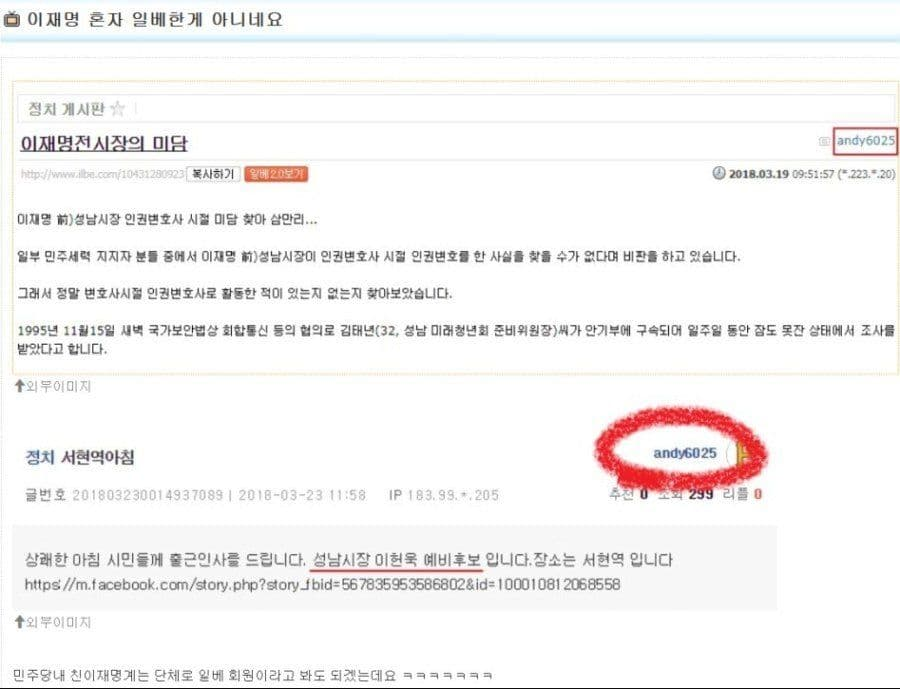Click the up arrow beside second 외부이미지
The image size is (900, 689).
tap(20, 622)
